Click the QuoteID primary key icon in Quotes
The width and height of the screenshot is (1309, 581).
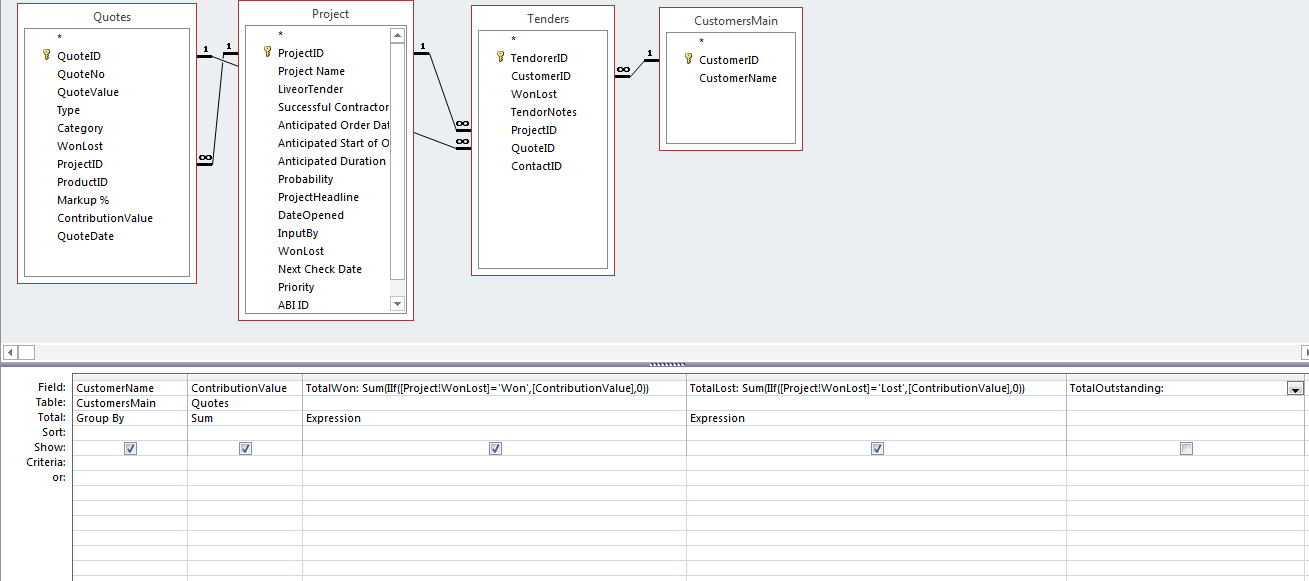pyautogui.click(x=46, y=56)
